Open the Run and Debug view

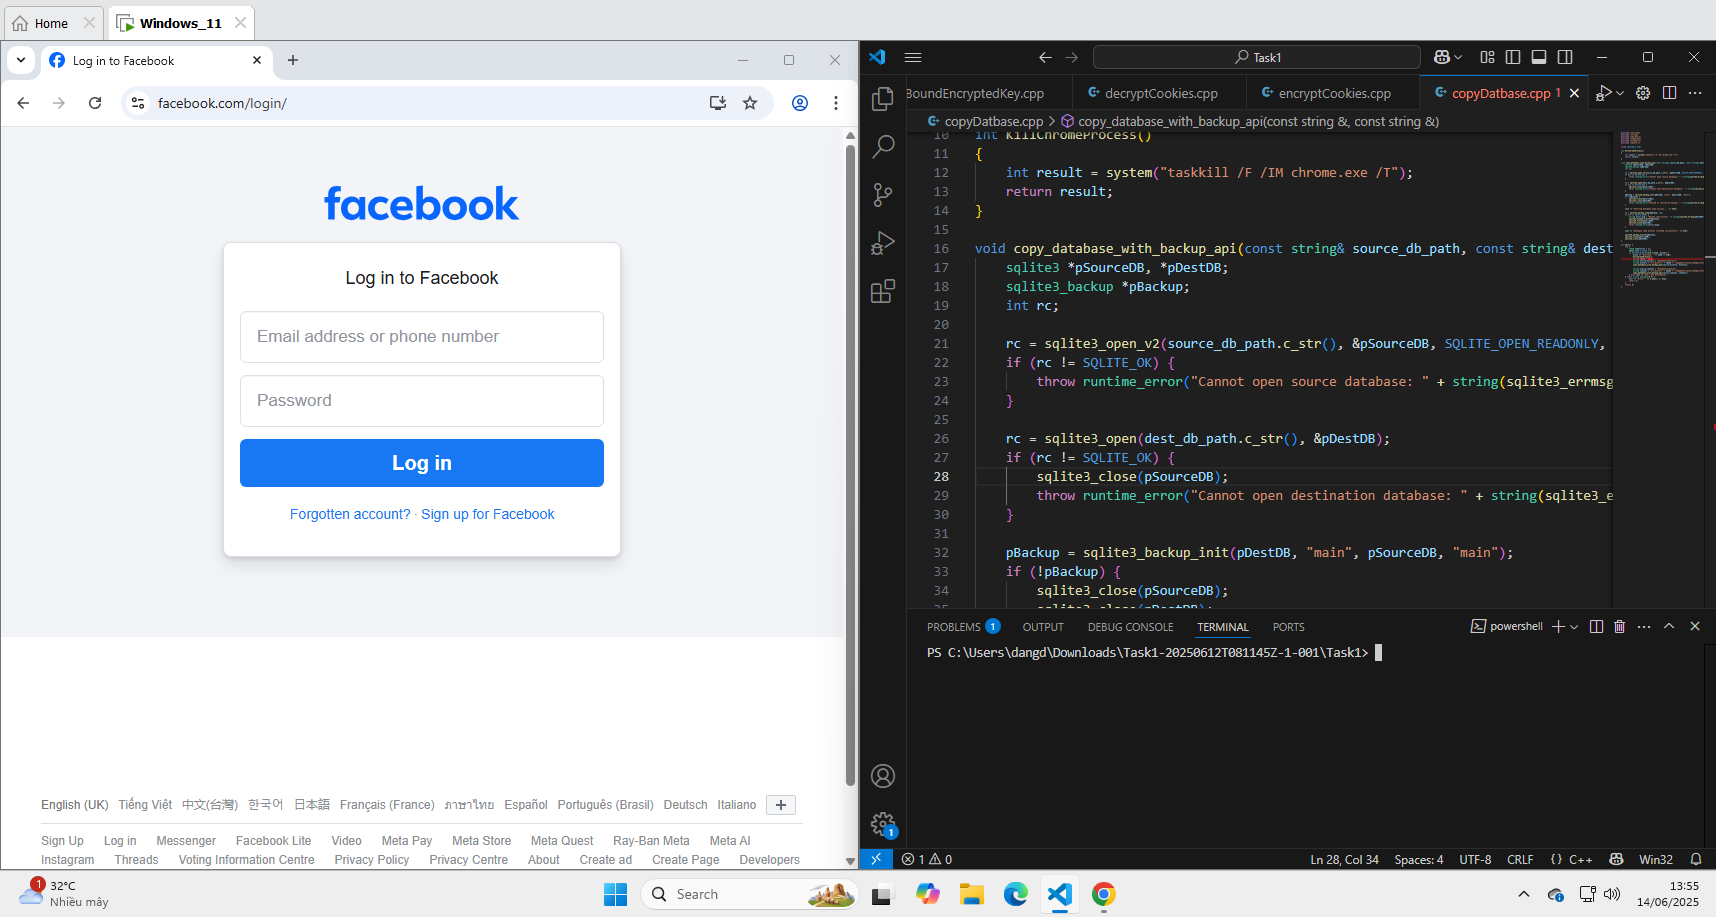tap(883, 243)
